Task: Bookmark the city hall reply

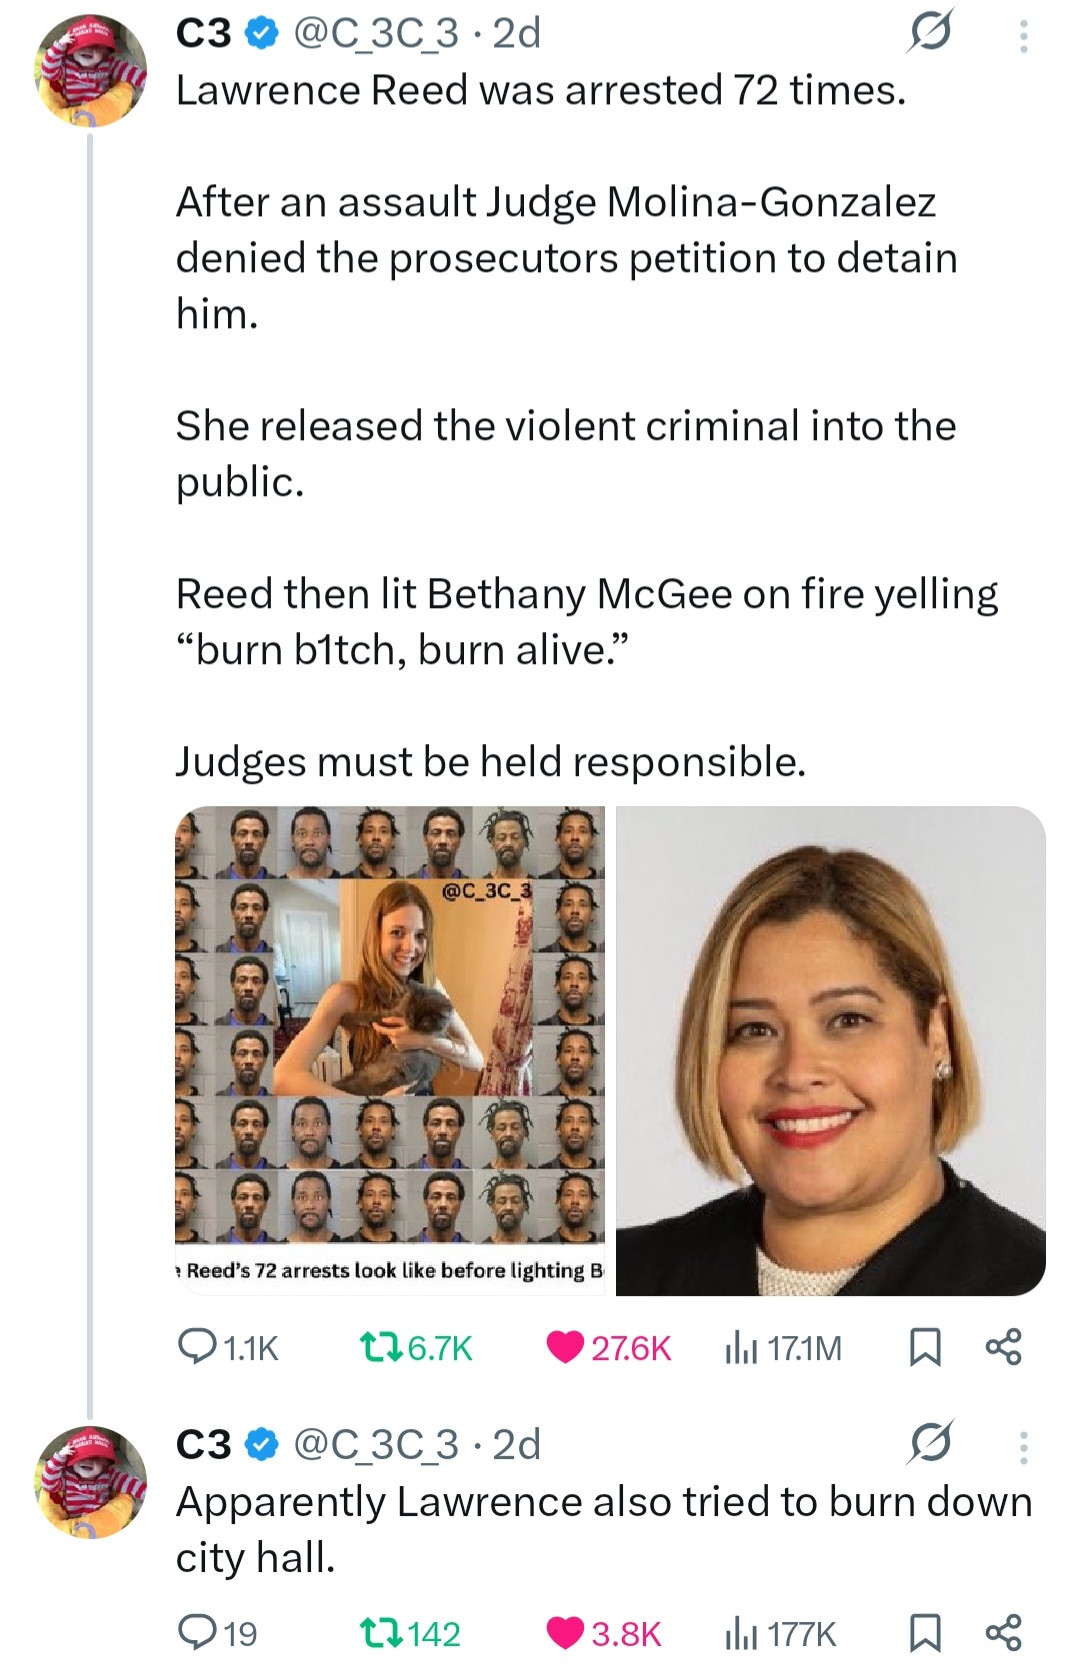Action: coord(924,1633)
